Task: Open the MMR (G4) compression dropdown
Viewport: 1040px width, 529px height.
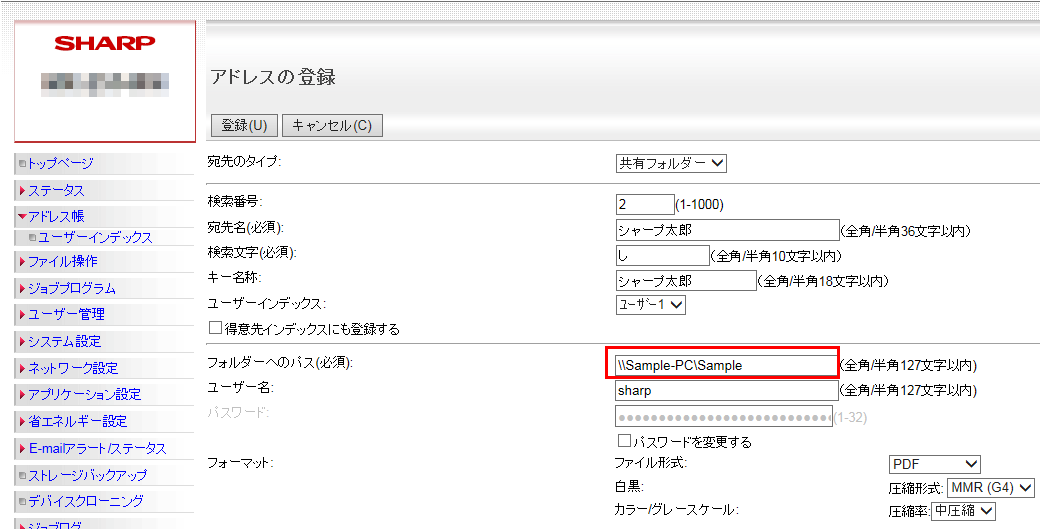Action: pos(990,487)
